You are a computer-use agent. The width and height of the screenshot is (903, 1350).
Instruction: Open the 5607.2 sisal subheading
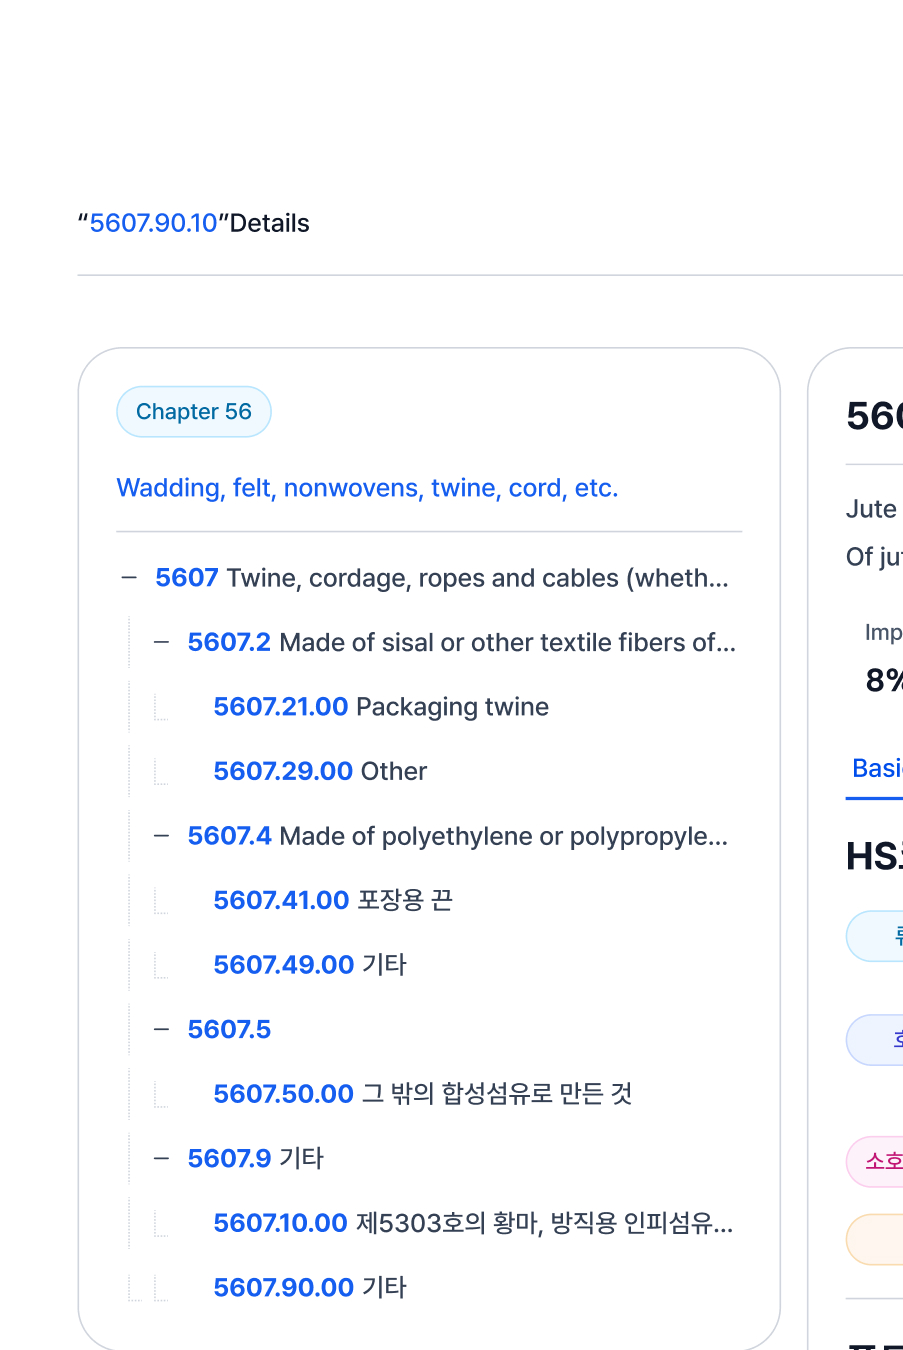coord(461,642)
